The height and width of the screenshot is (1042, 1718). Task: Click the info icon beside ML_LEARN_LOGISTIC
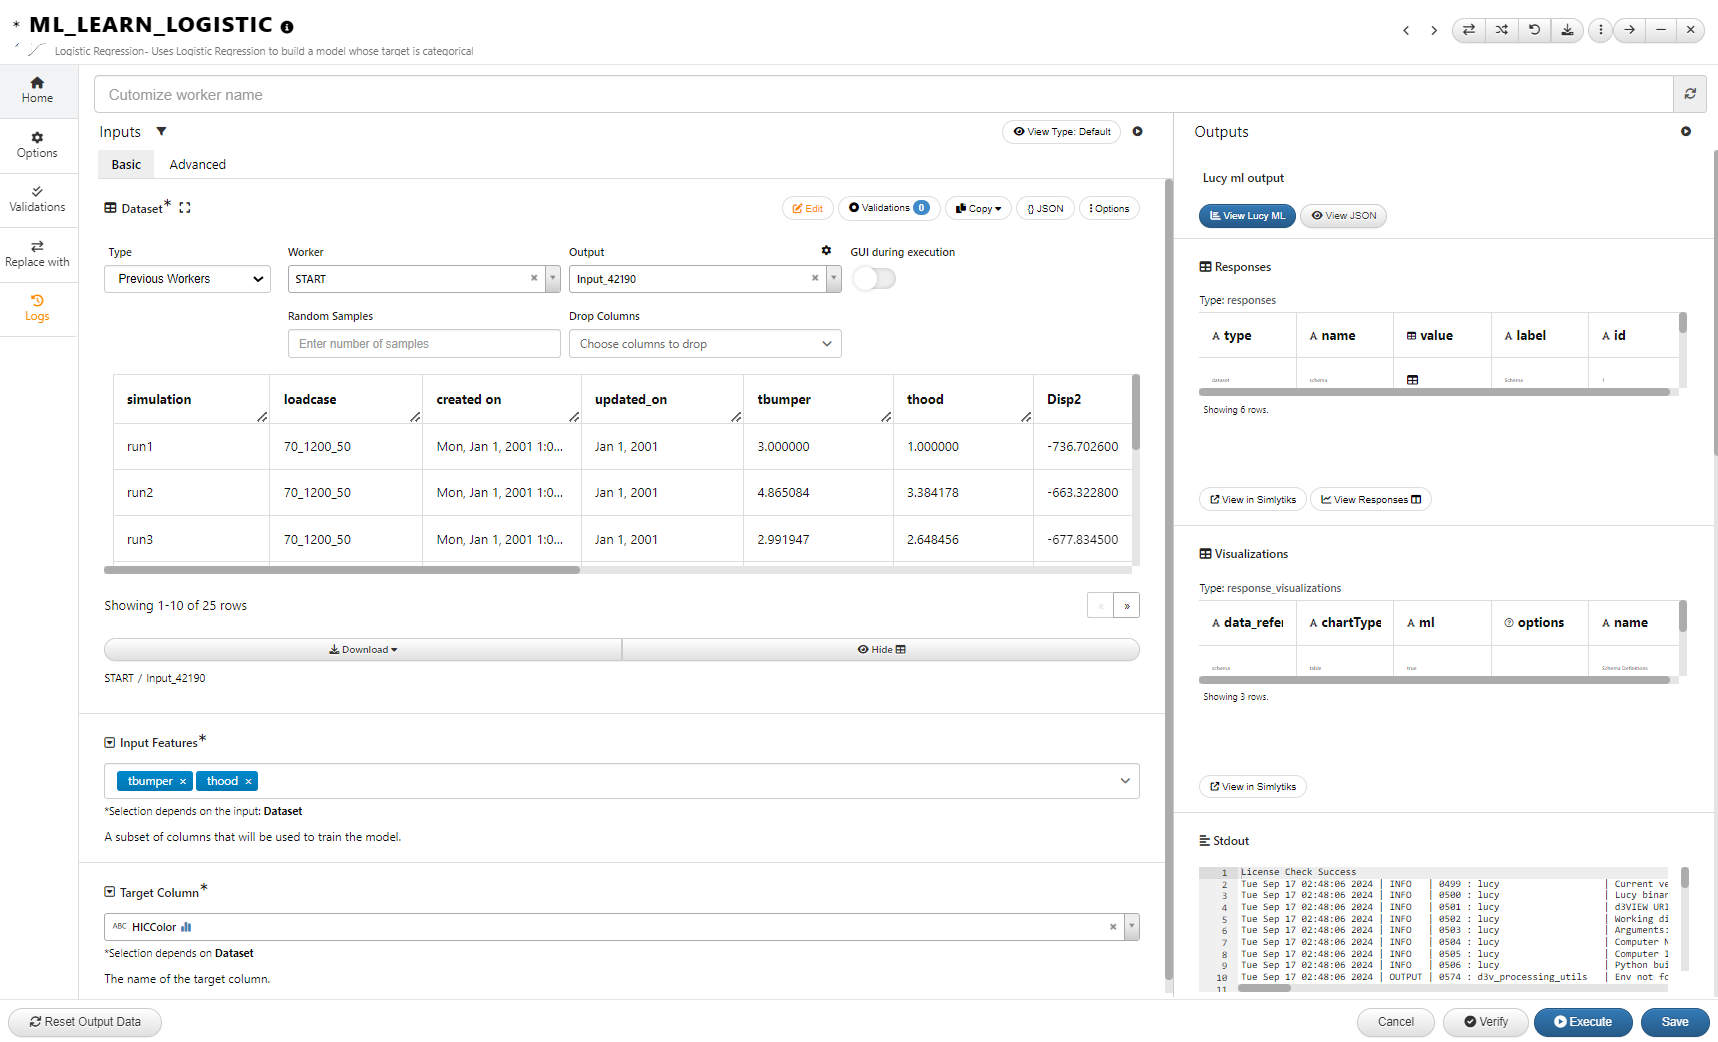(x=287, y=27)
